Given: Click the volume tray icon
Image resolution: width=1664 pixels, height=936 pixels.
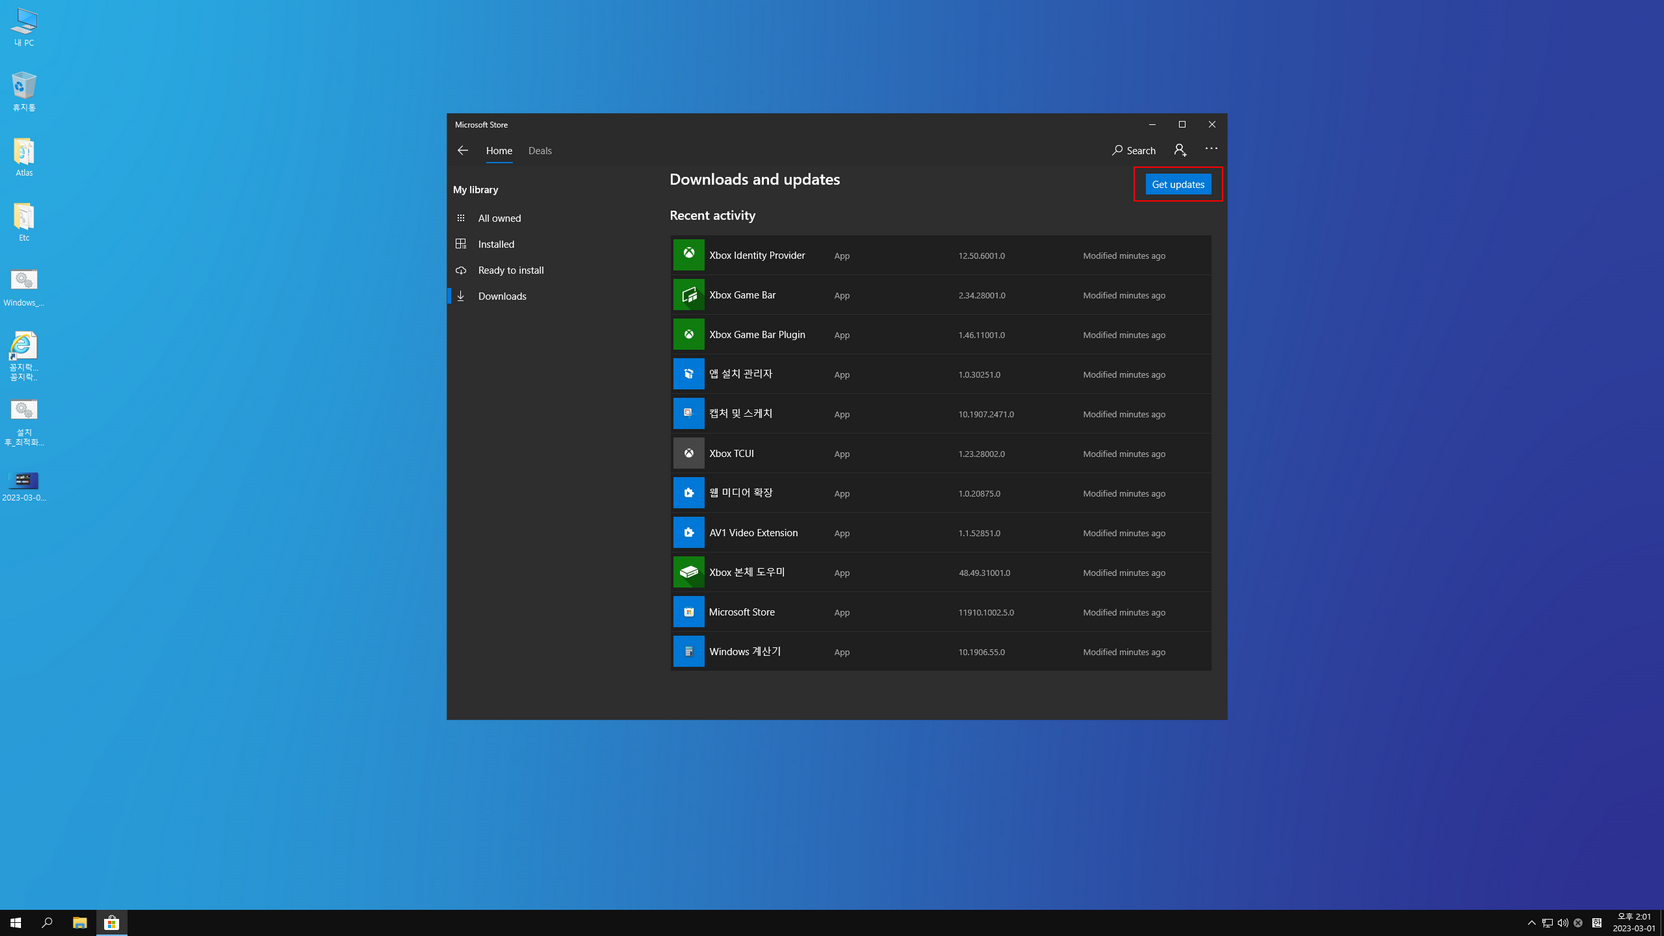Looking at the screenshot, I should [1562, 923].
